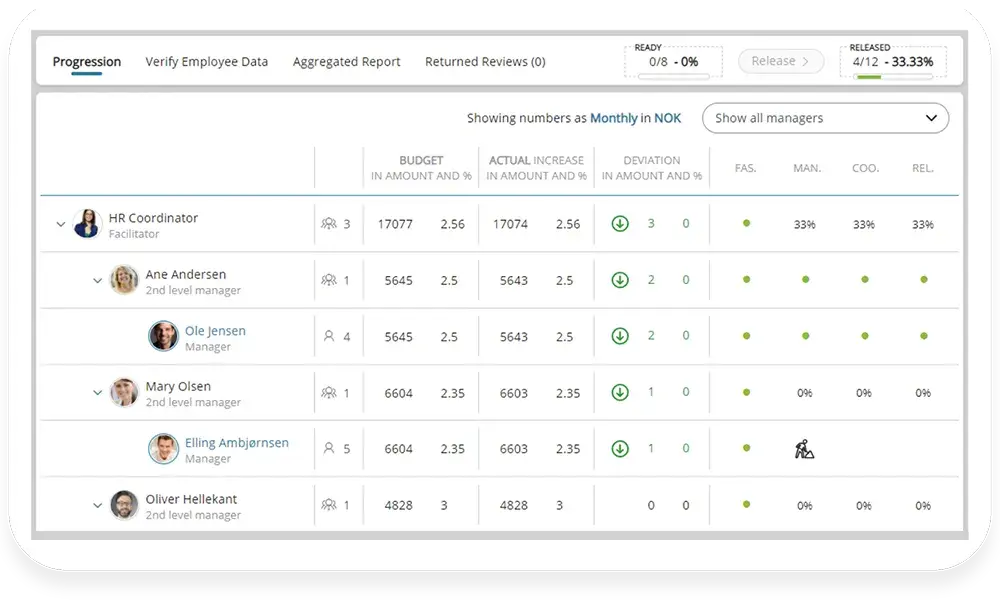Click person icon in Elling Ambjørnsen row

329,448
